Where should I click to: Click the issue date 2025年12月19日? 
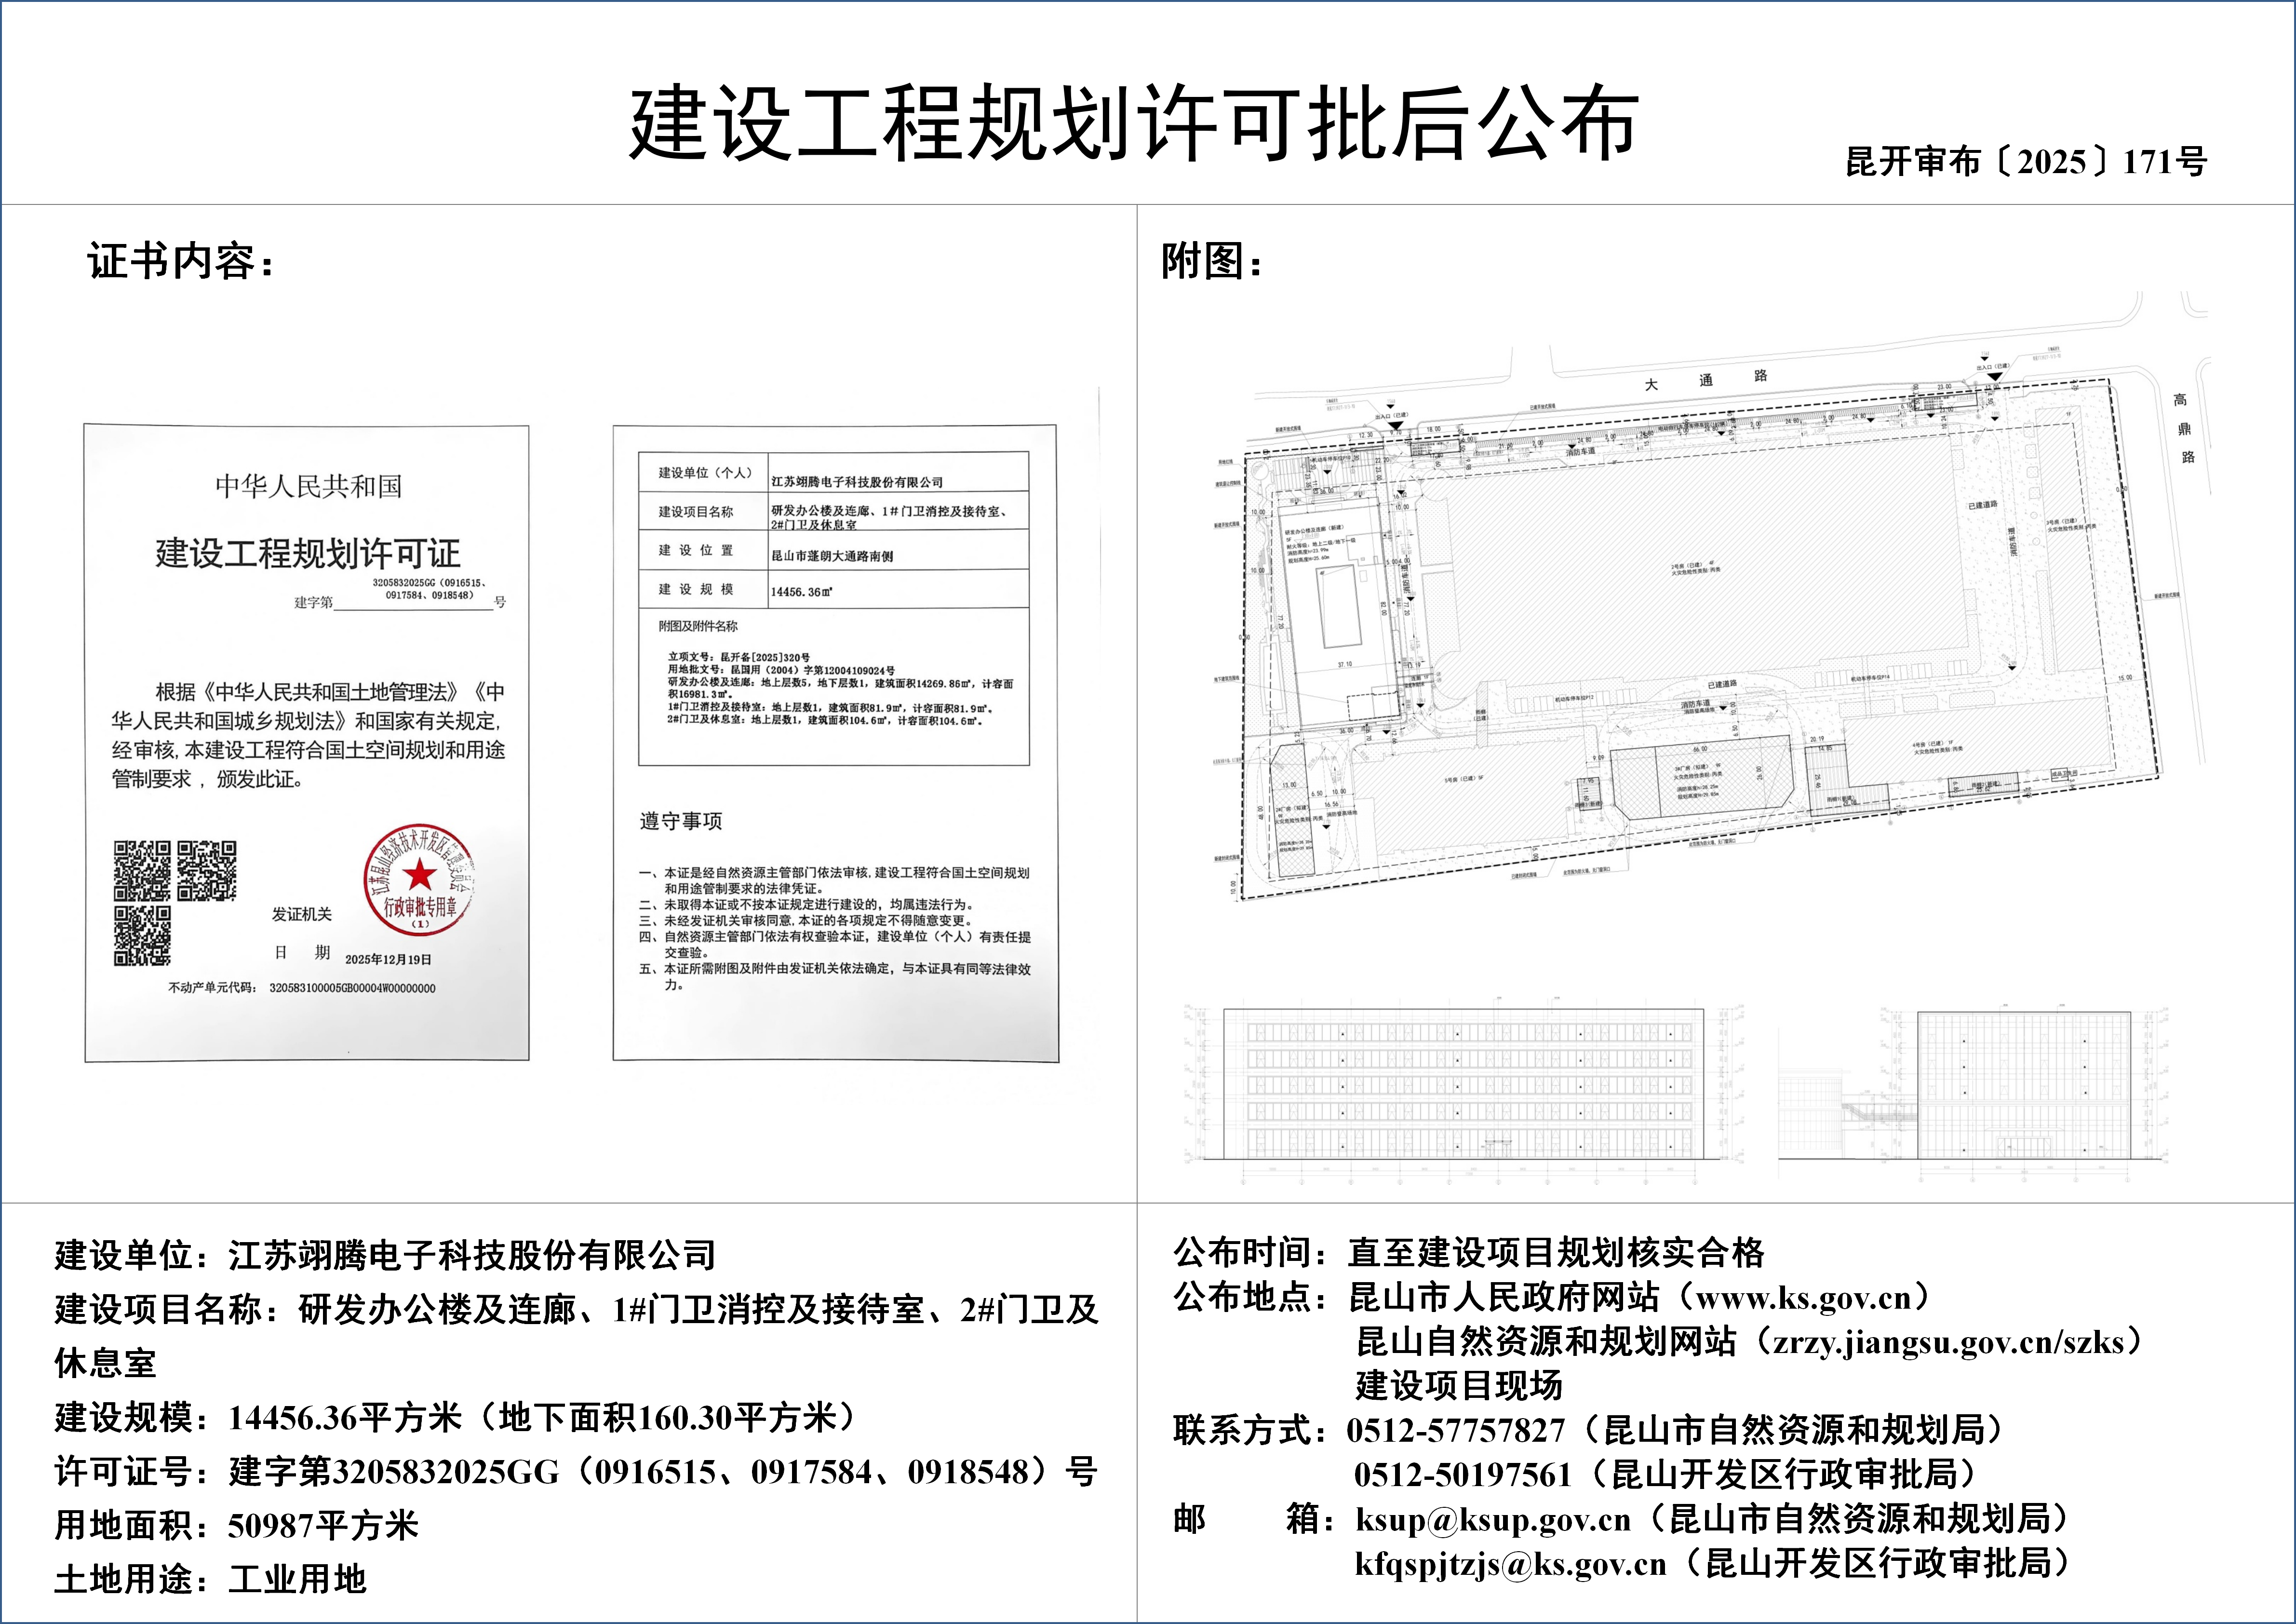(x=388, y=959)
